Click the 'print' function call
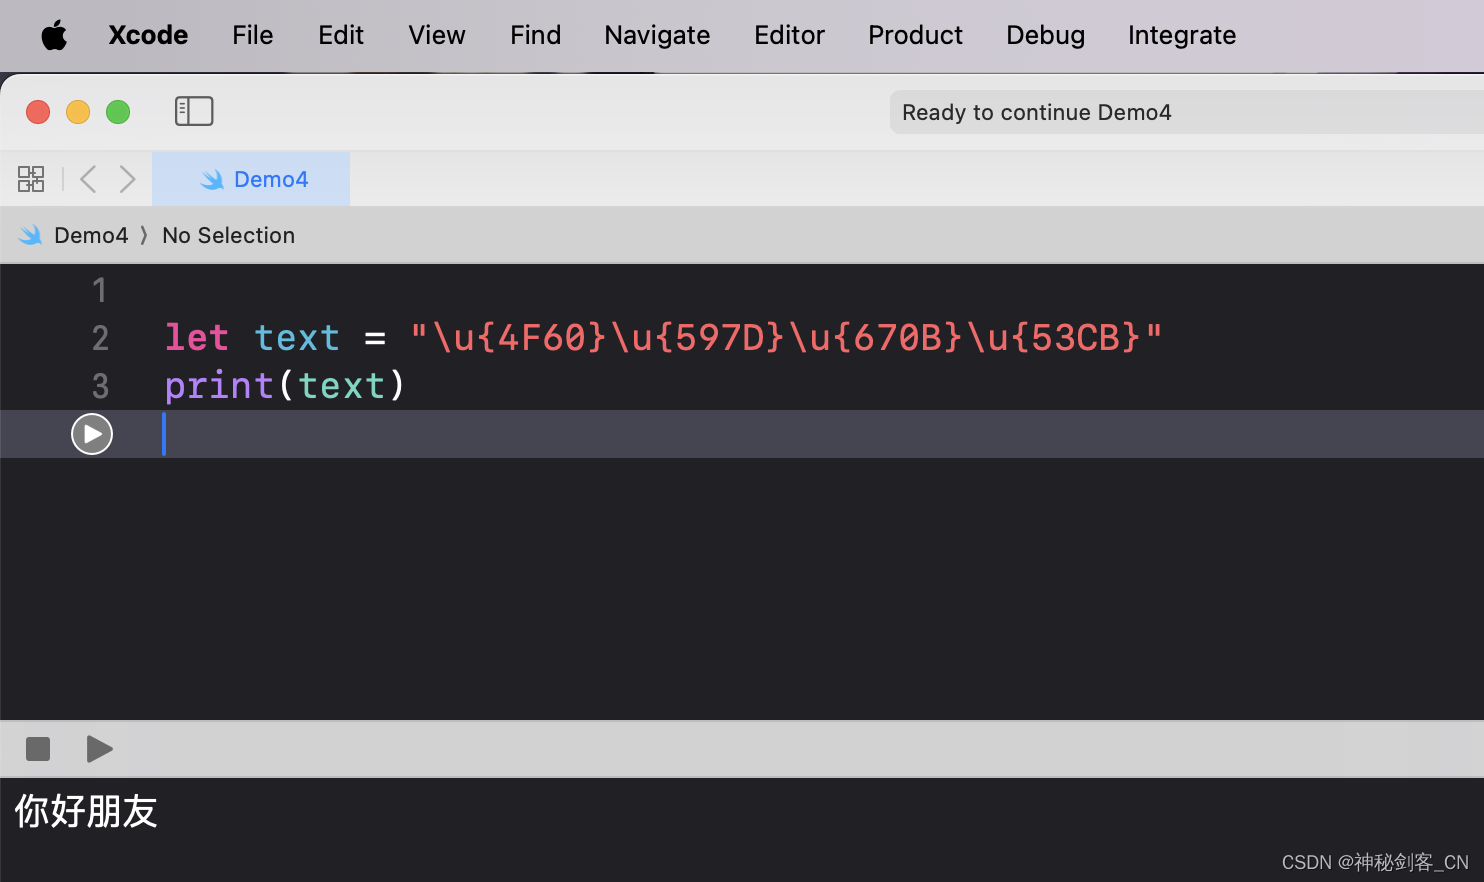The image size is (1484, 882). tap(219, 386)
